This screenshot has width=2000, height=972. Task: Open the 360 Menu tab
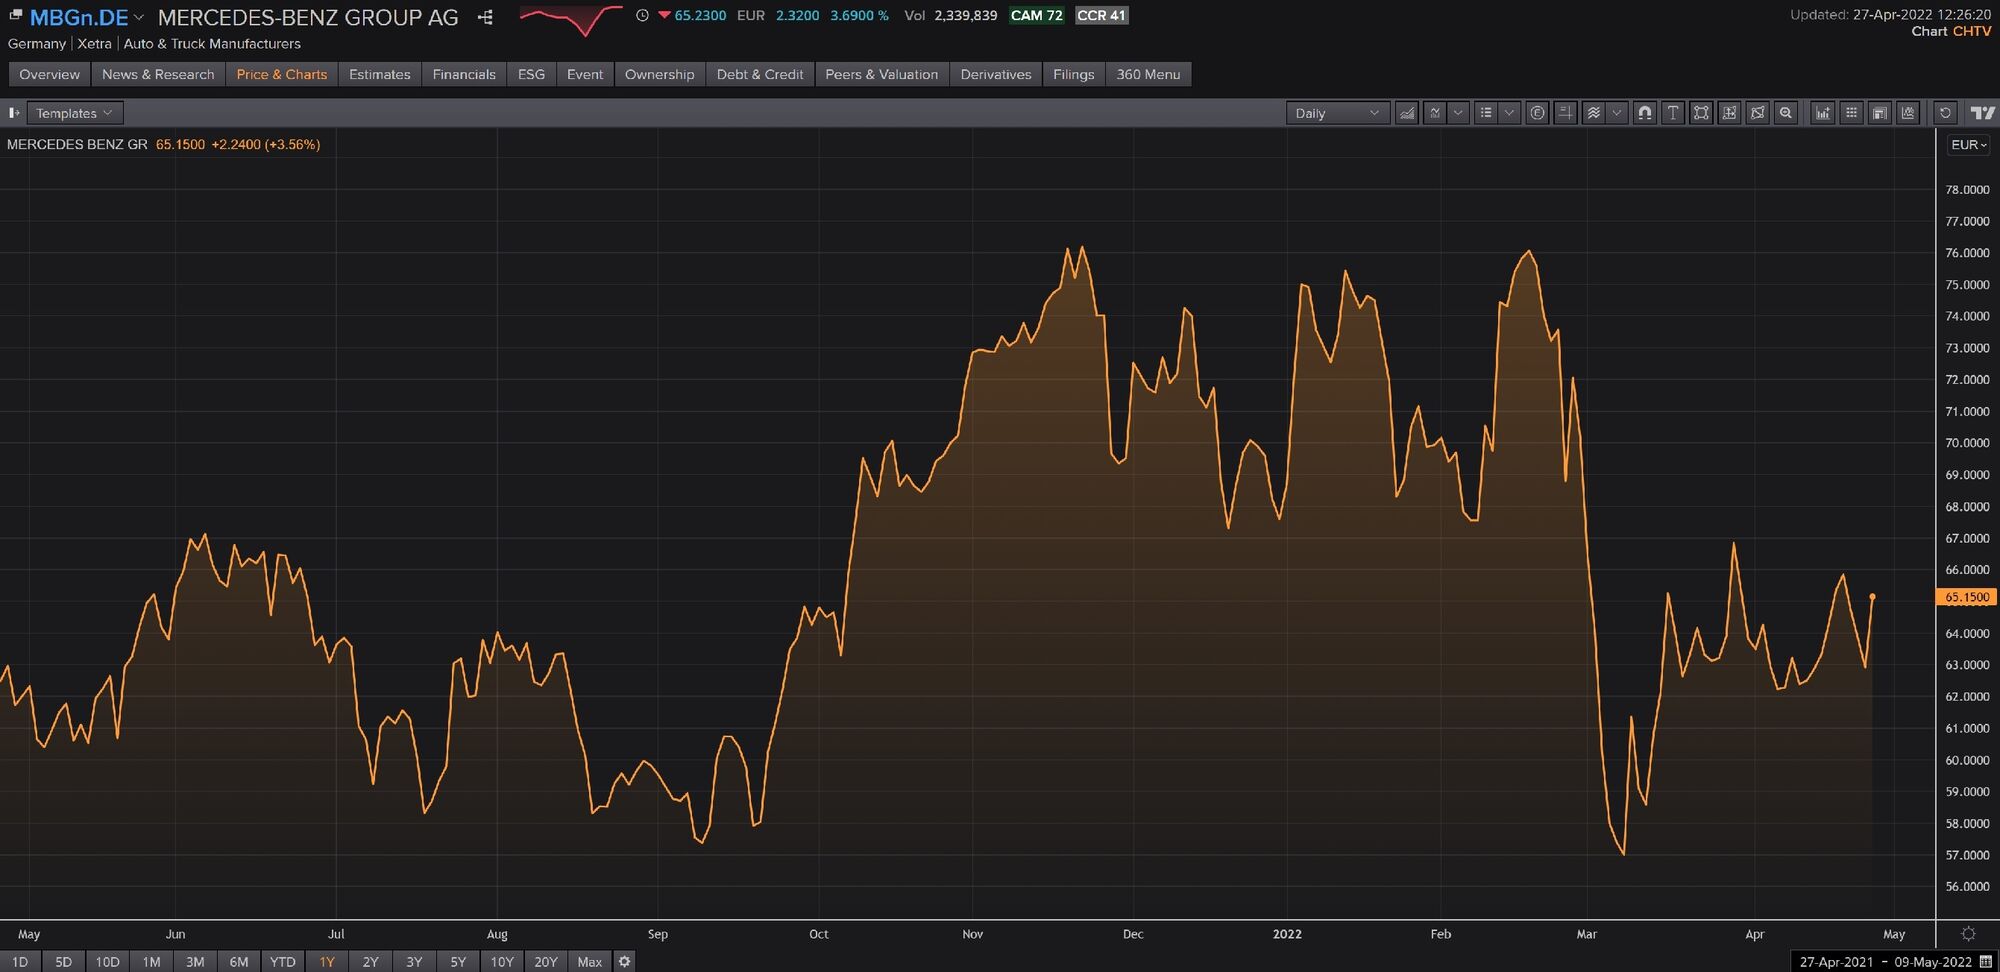(x=1148, y=74)
